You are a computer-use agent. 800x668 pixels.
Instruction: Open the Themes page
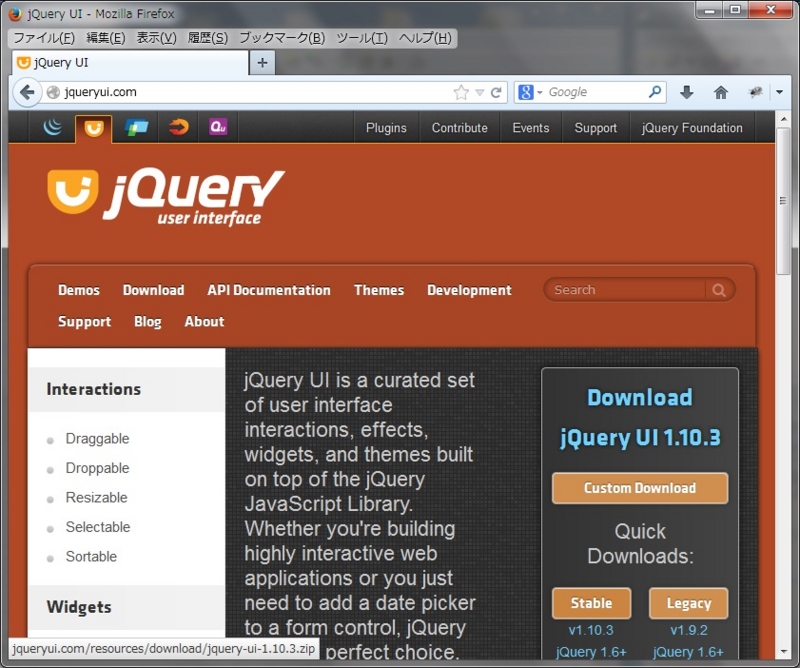pos(379,290)
